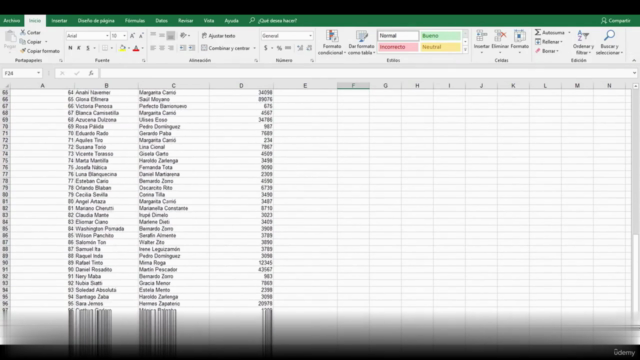Collapse the ribbon with chevron

coord(634,60)
